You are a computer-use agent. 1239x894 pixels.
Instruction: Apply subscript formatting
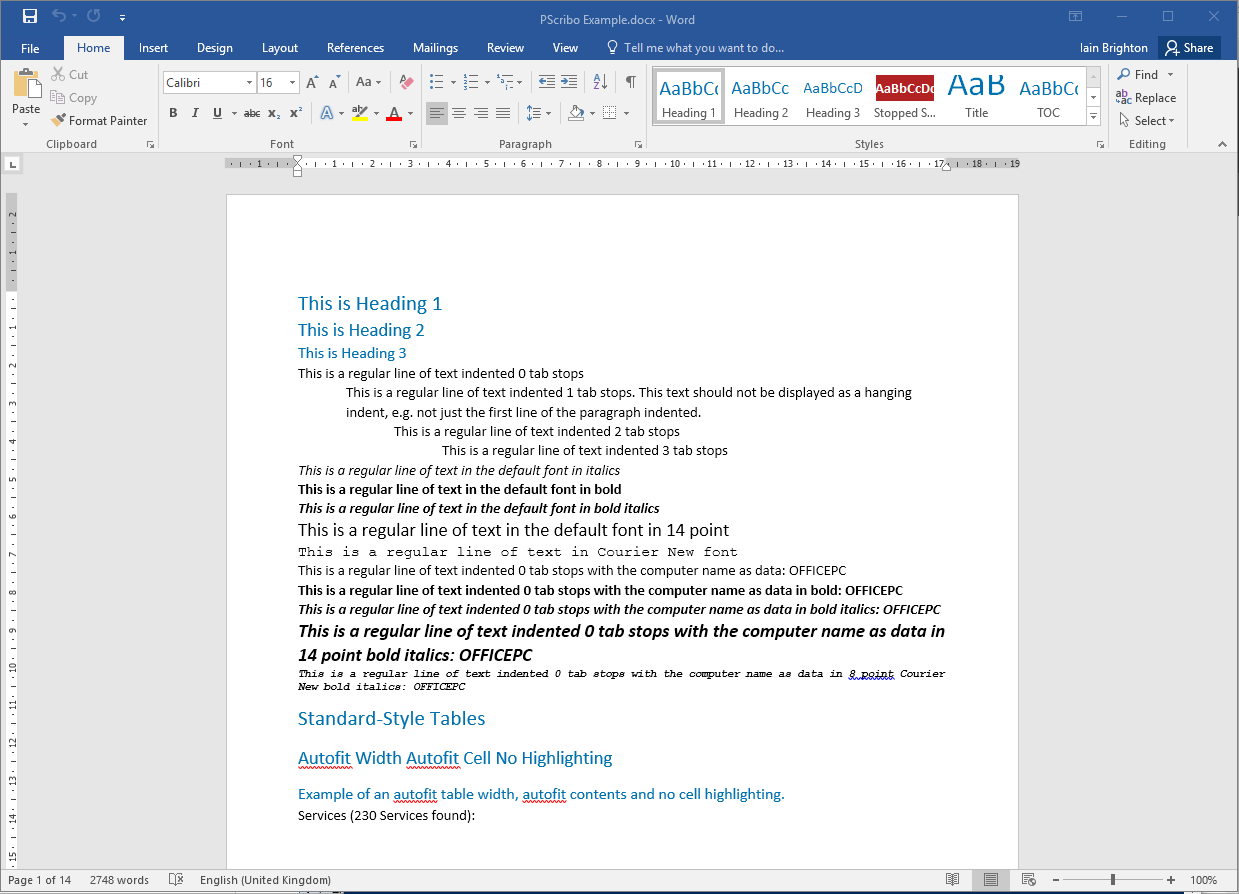276,113
